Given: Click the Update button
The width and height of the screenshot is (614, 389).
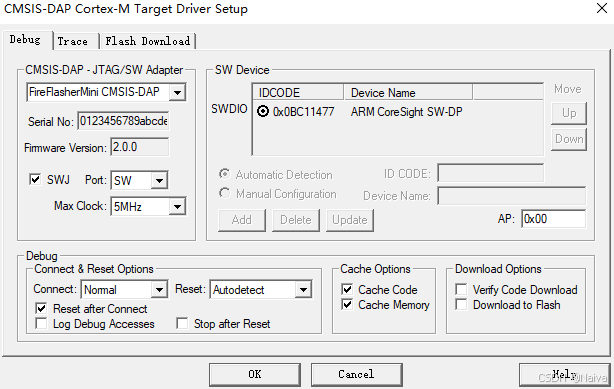Looking at the screenshot, I should (x=350, y=220).
